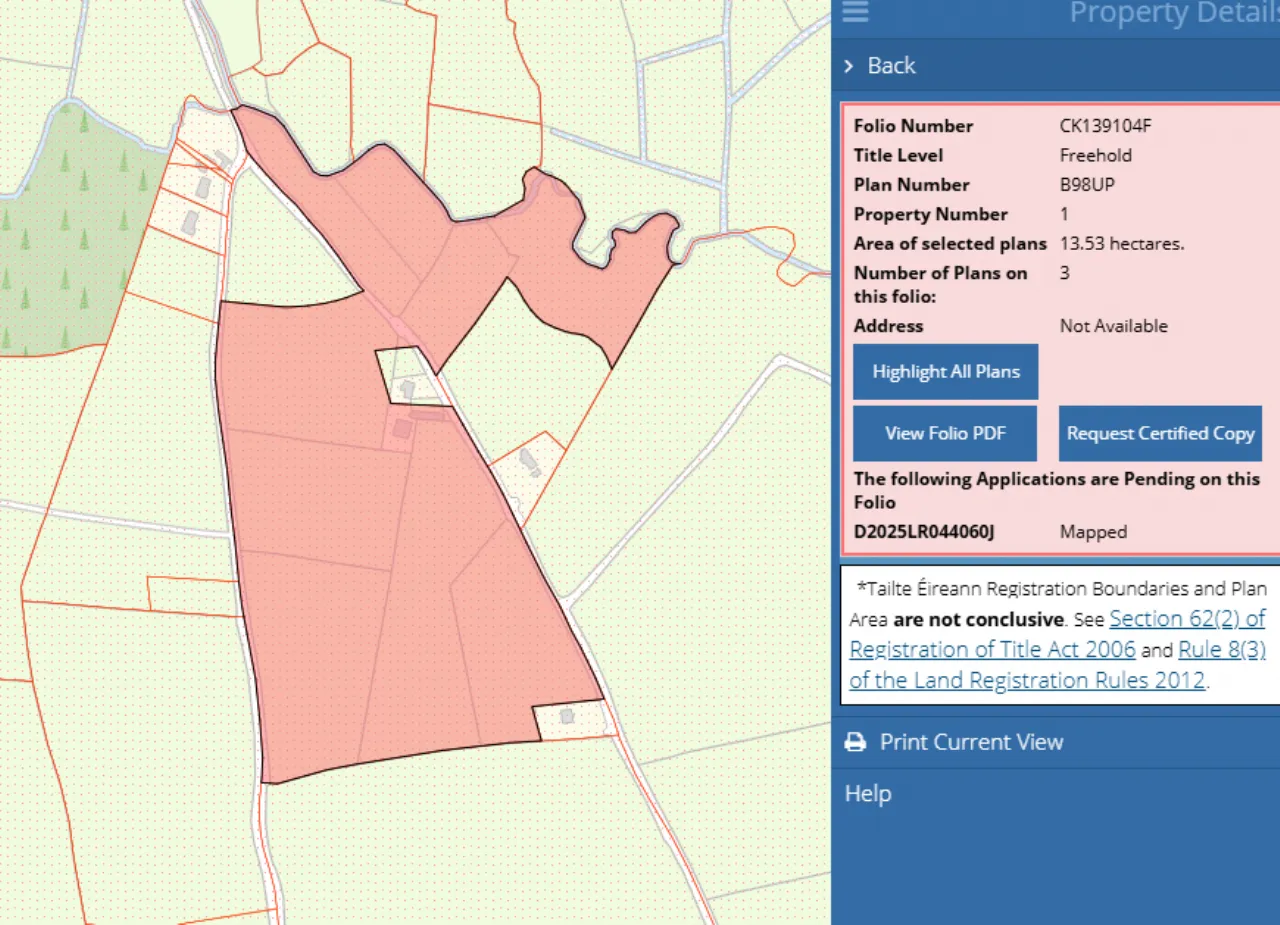1280x925 pixels.
Task: Click the printer icon beside Print Current View
Action: tap(855, 742)
